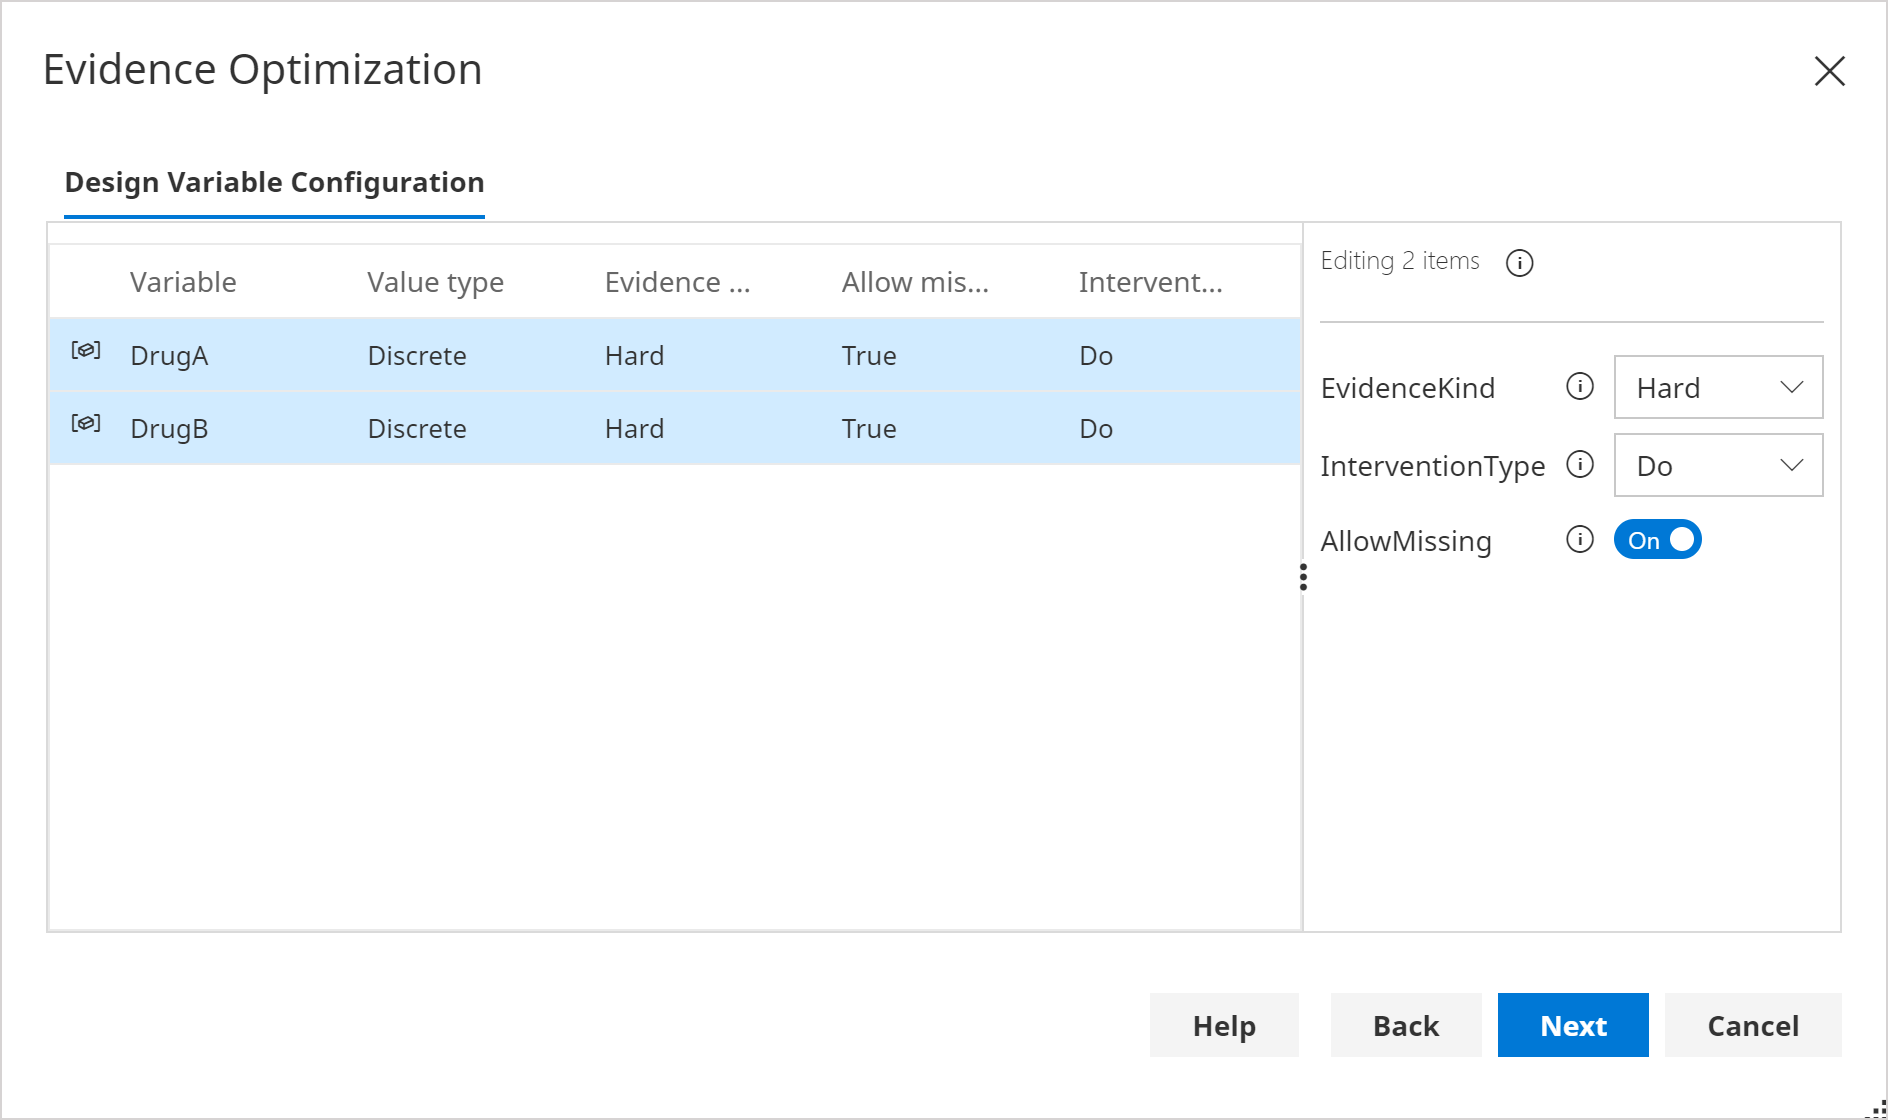Image resolution: width=1888 pixels, height=1120 pixels.
Task: Sort by the Variable column header
Action: (x=183, y=283)
